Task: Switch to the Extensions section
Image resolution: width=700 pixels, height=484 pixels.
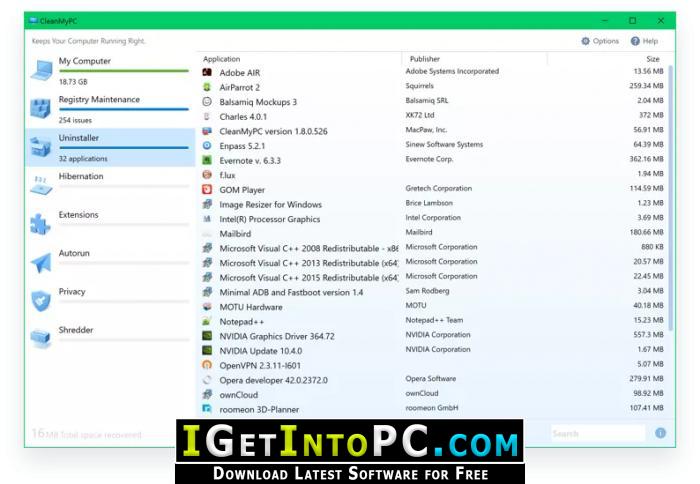Action: click(x=111, y=224)
